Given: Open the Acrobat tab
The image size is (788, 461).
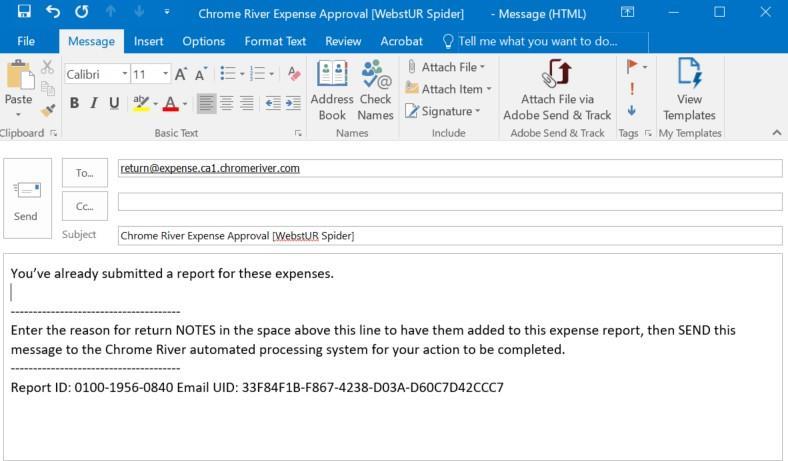Looking at the screenshot, I should pyautogui.click(x=401, y=41).
